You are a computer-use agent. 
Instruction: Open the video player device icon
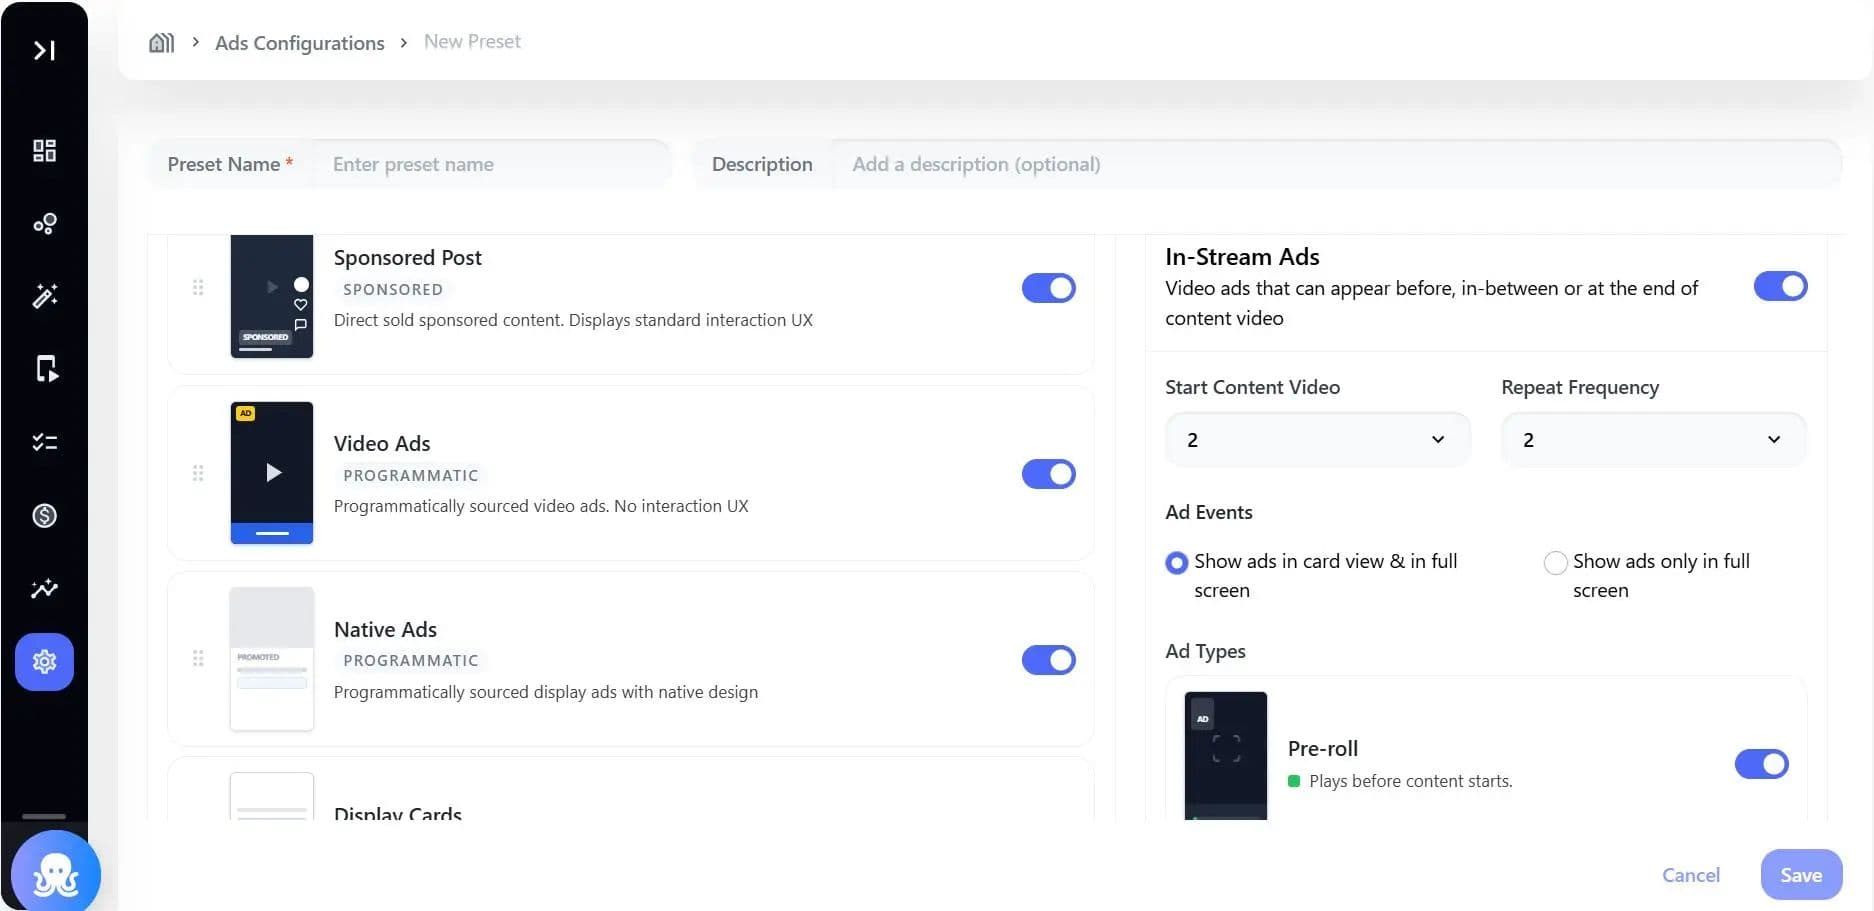pyautogui.click(x=46, y=369)
